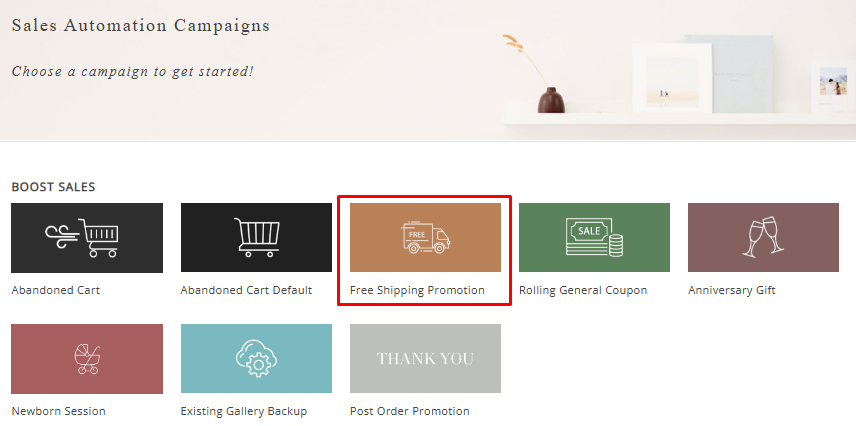Select the Post Order Promotion label
This screenshot has width=856, height=426.
tap(409, 411)
